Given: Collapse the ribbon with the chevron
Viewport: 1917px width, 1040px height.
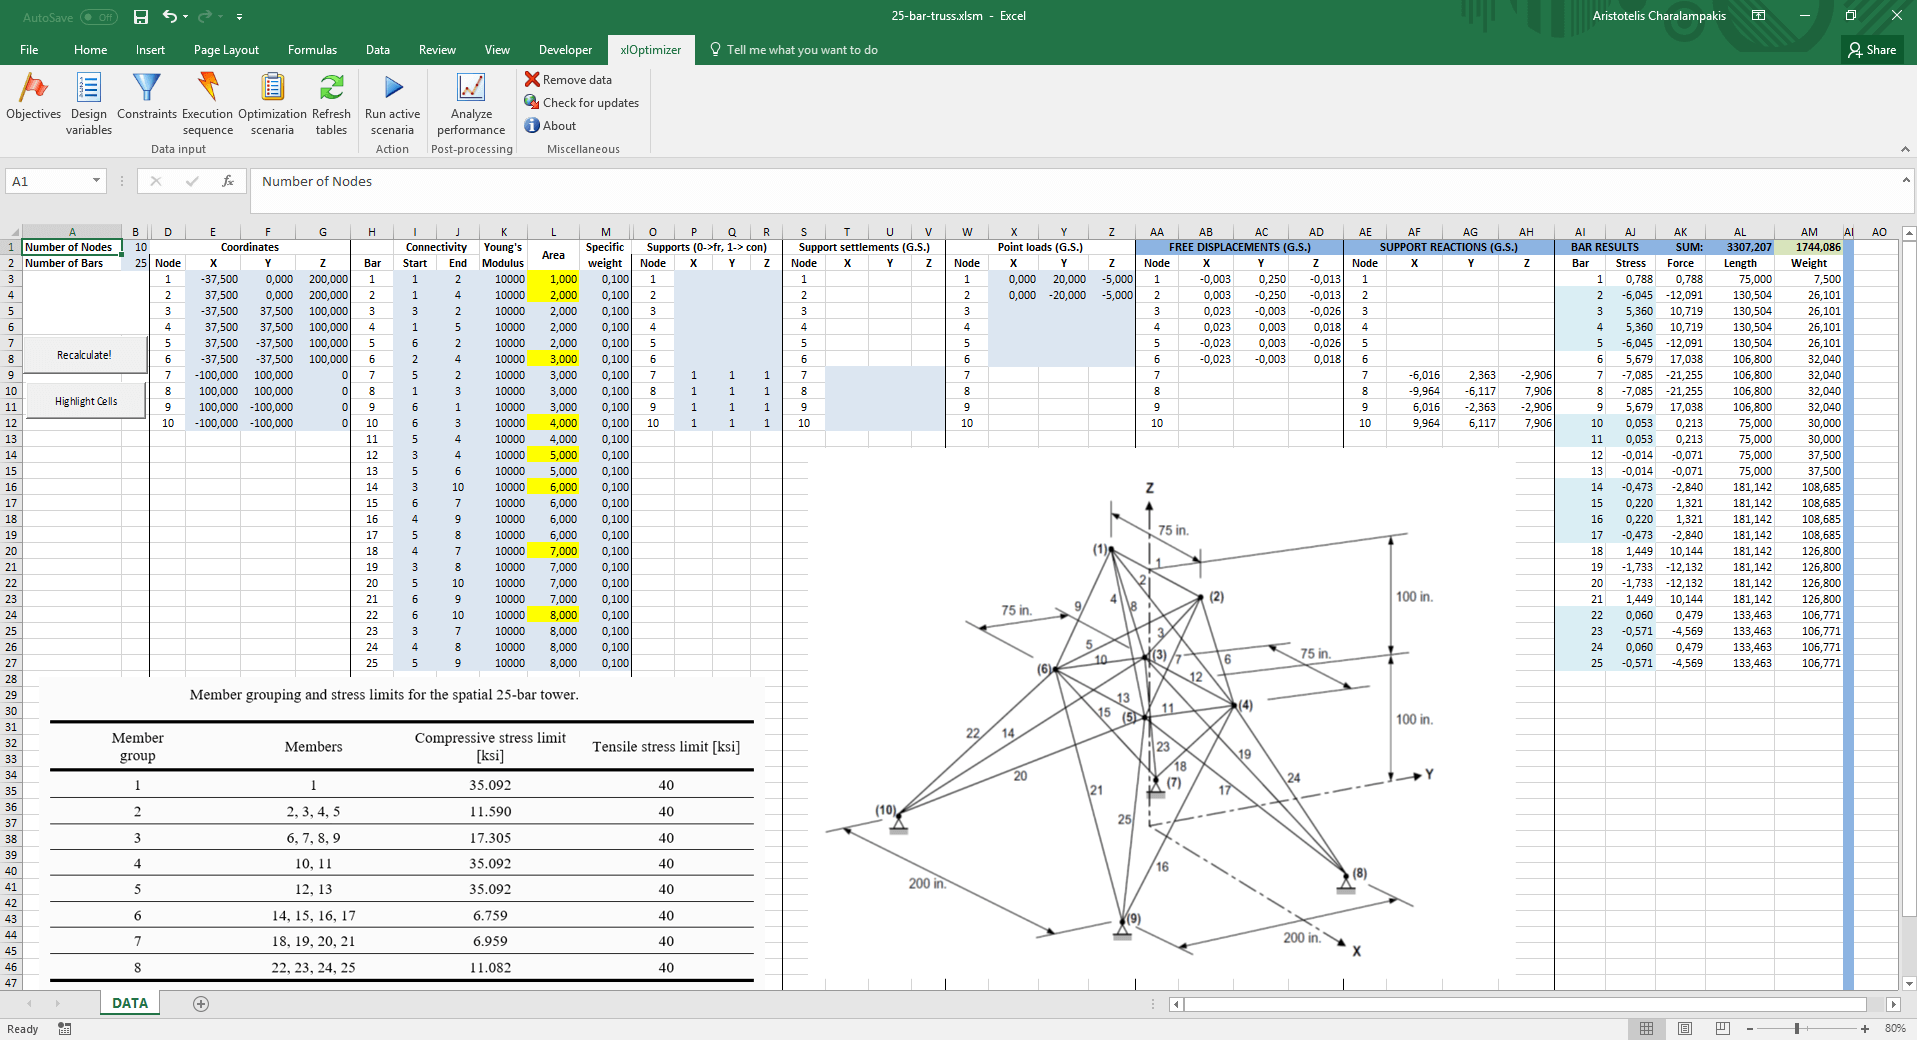Looking at the screenshot, I should click(x=1905, y=149).
